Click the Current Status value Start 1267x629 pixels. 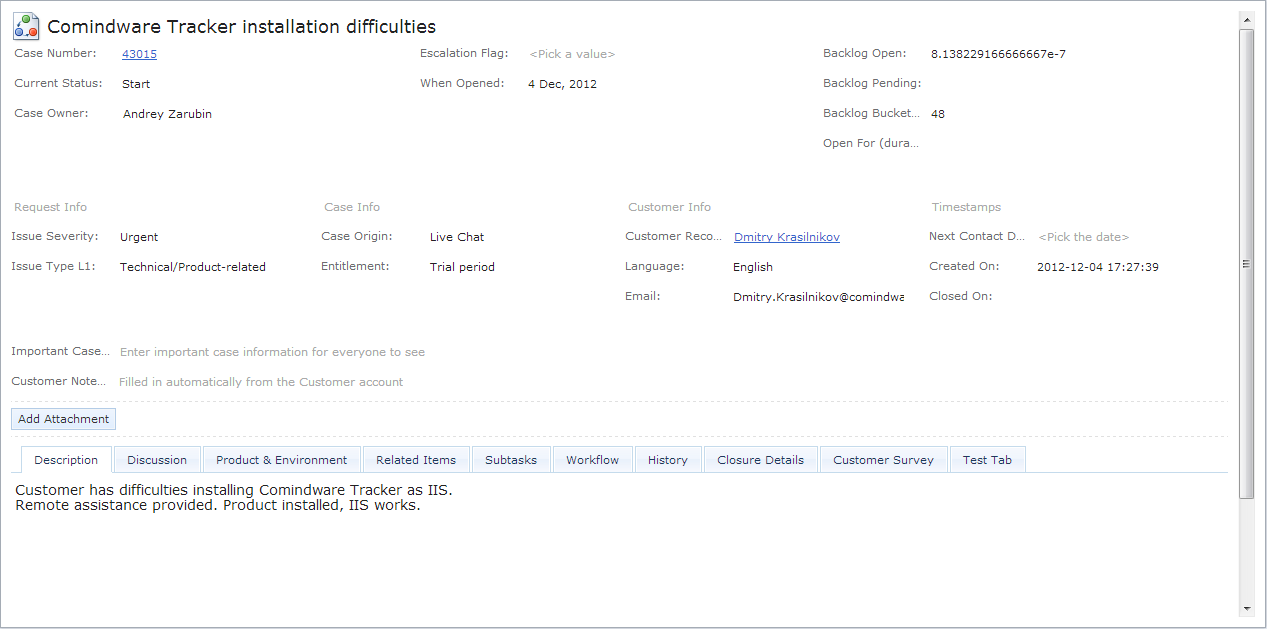tap(136, 84)
